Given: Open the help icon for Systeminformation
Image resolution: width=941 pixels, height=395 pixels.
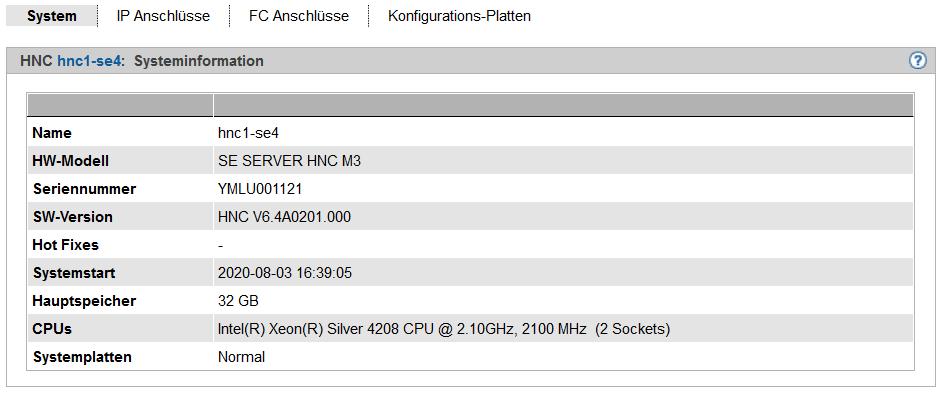Looking at the screenshot, I should coord(918,61).
